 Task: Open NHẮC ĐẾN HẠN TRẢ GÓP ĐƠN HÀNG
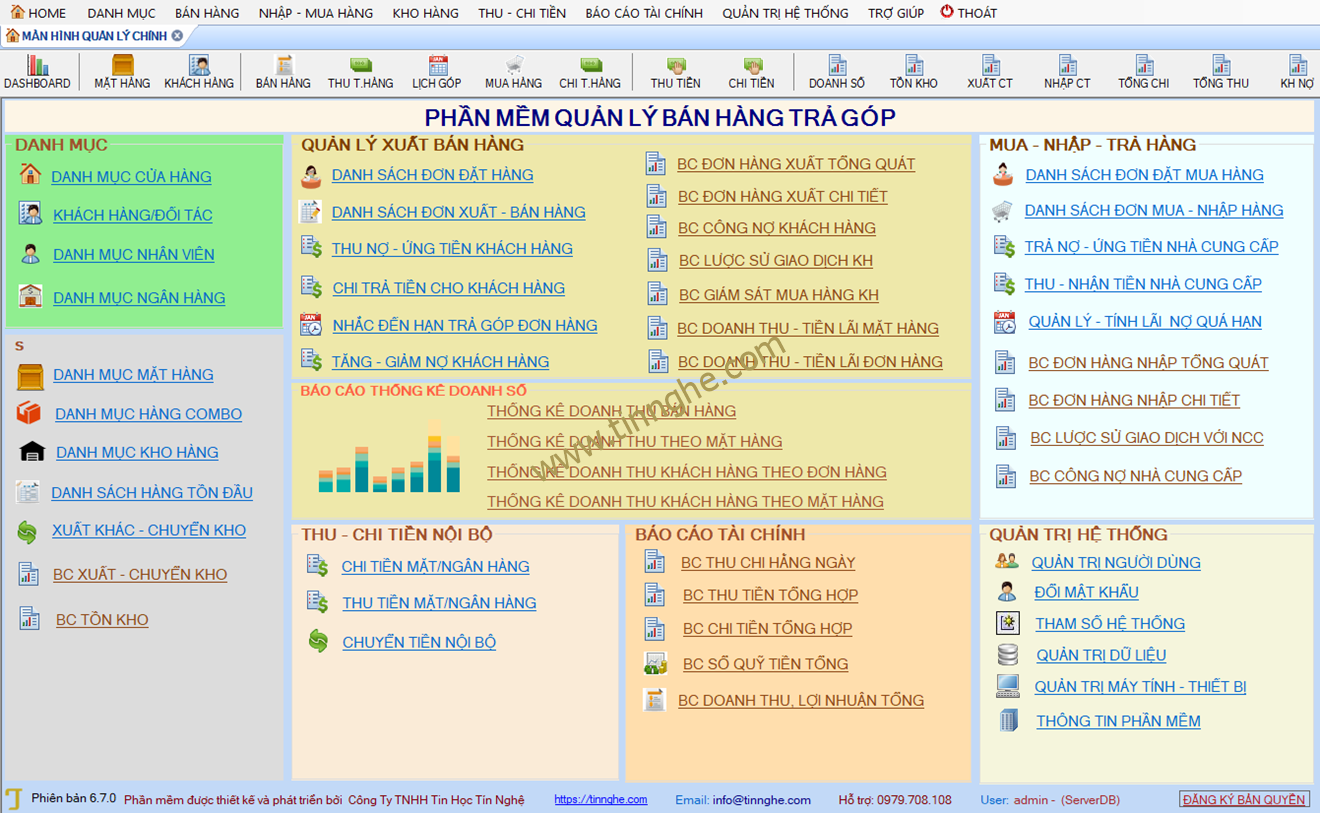pyautogui.click(x=465, y=325)
